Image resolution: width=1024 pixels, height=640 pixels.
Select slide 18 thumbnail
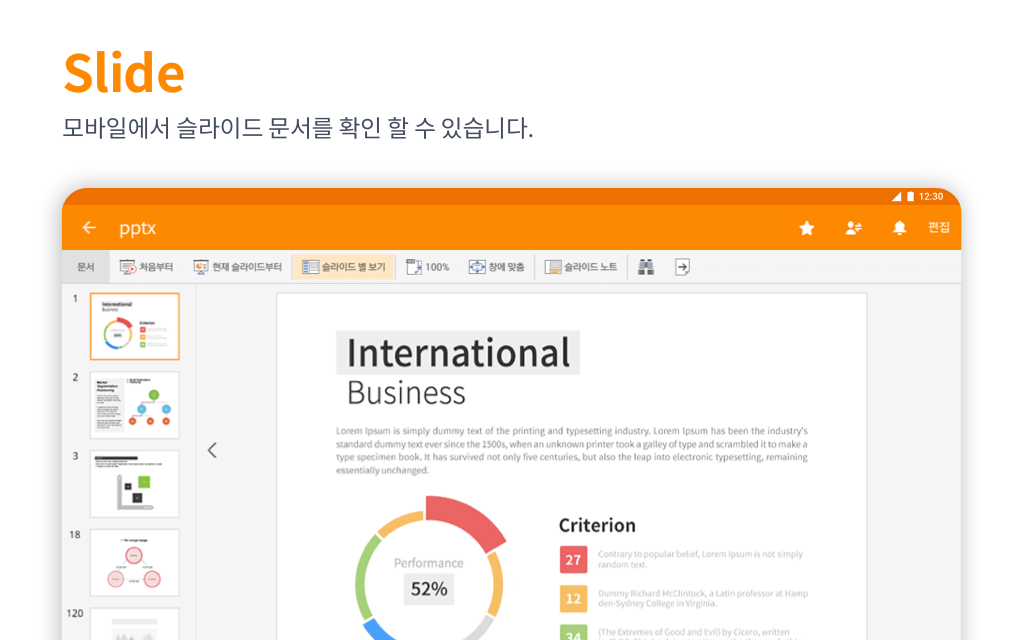click(135, 562)
